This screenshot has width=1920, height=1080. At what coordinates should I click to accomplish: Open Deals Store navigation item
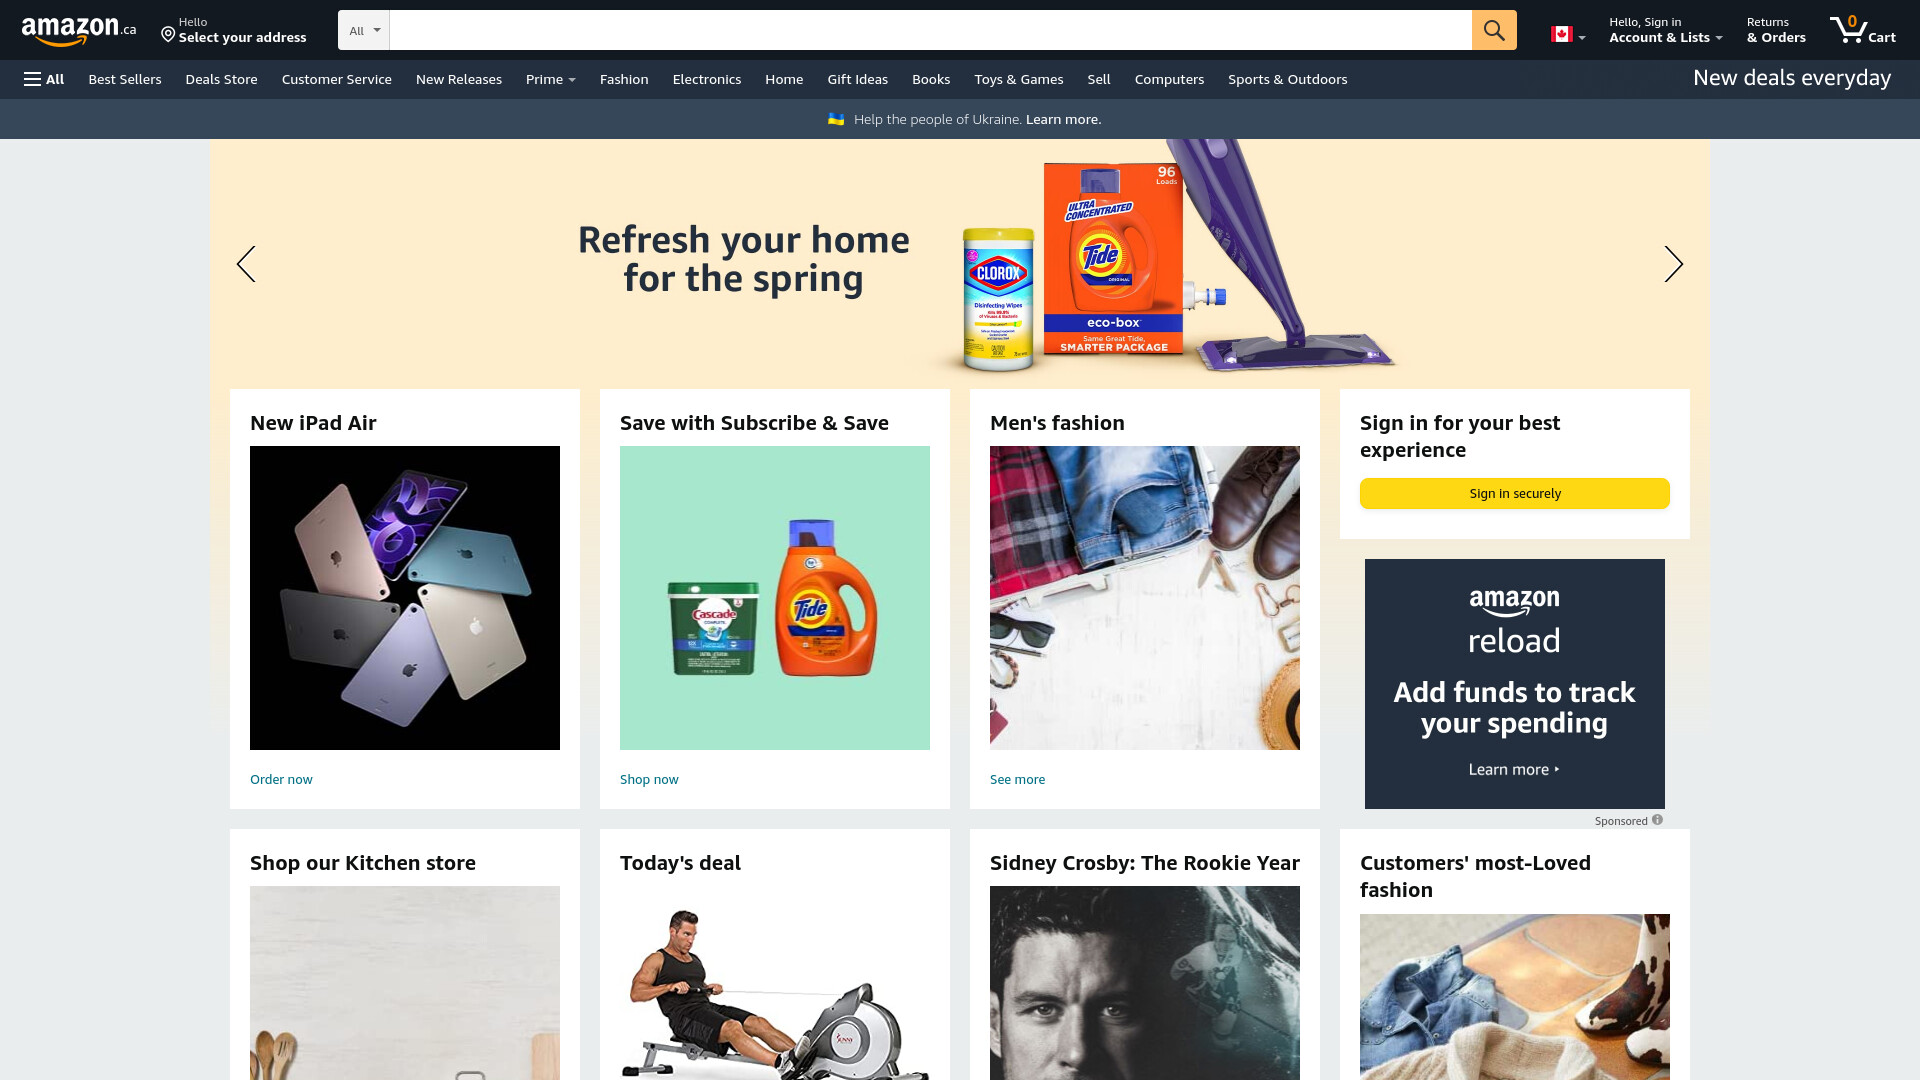click(221, 79)
